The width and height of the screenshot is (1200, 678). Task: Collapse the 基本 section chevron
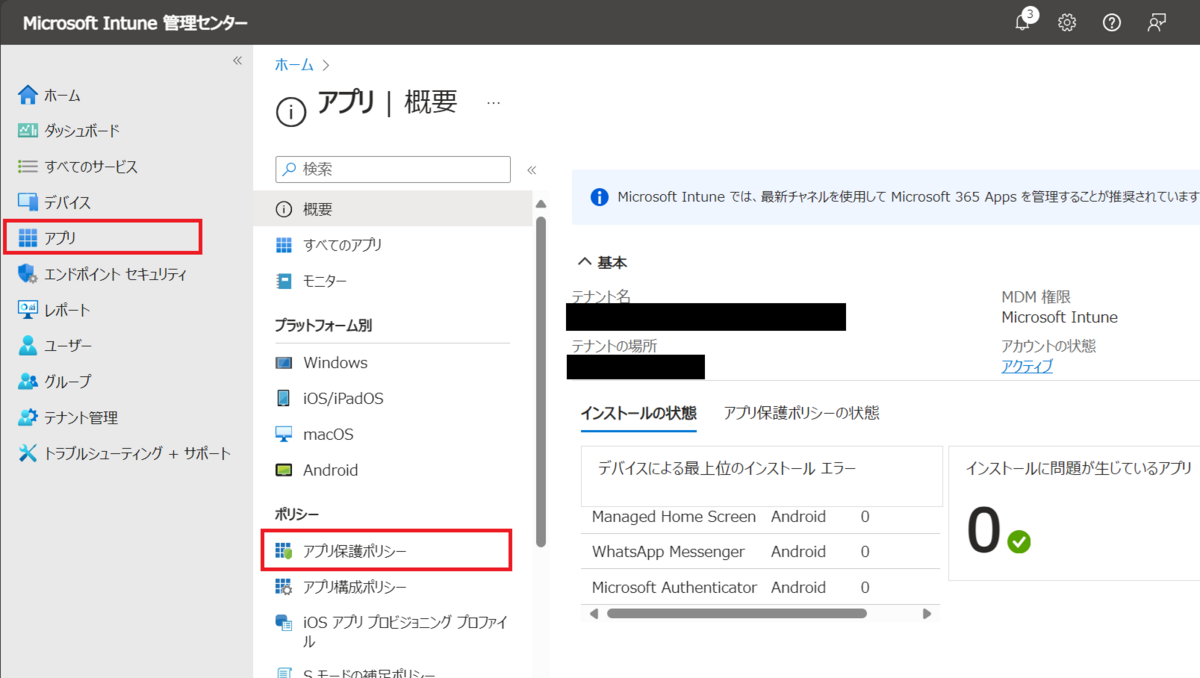point(585,263)
